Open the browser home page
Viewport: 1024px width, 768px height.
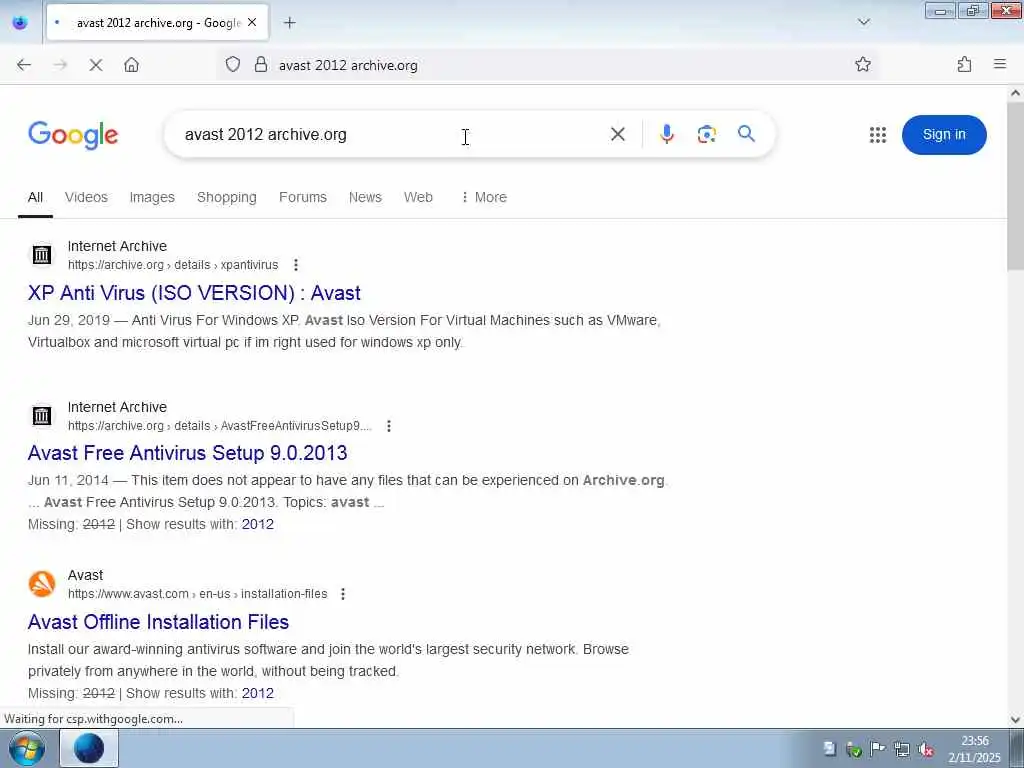[131, 65]
